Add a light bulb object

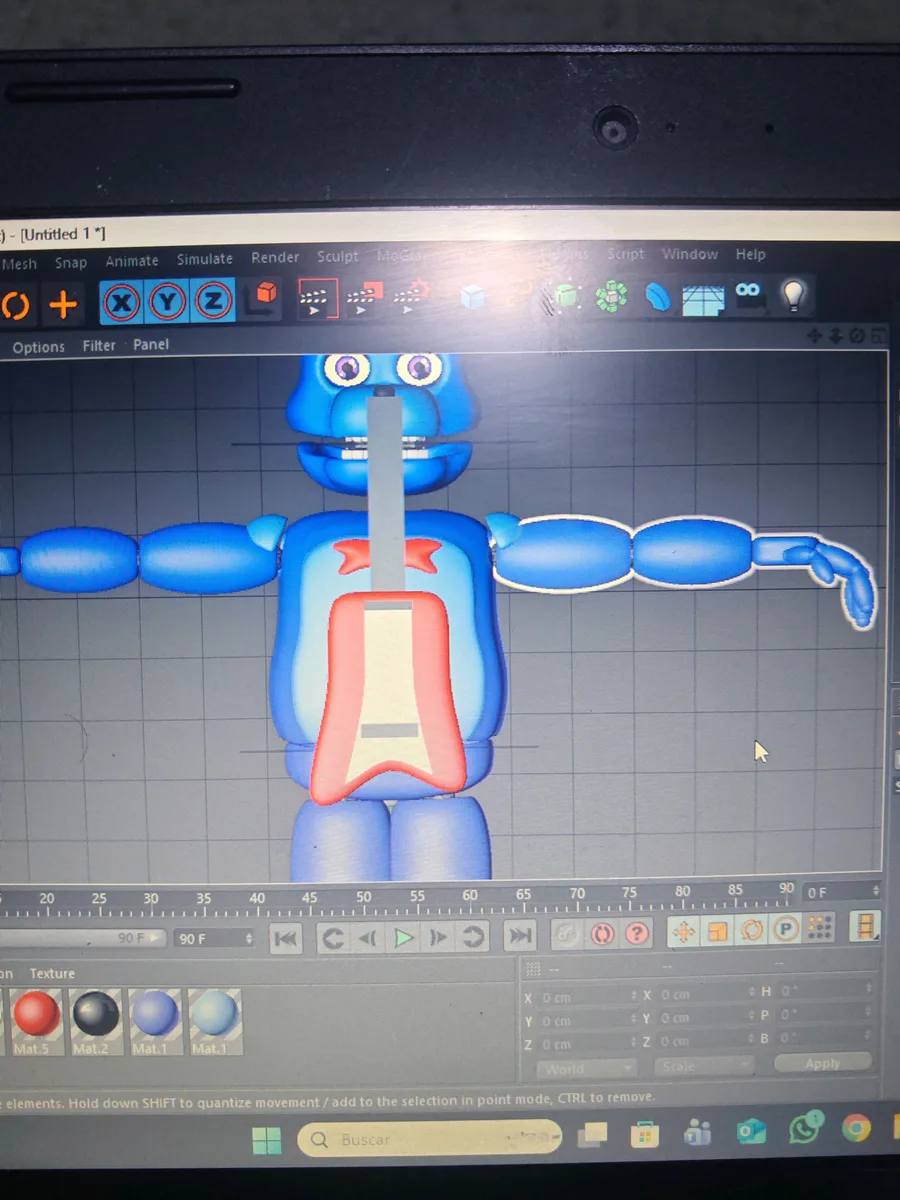point(793,295)
